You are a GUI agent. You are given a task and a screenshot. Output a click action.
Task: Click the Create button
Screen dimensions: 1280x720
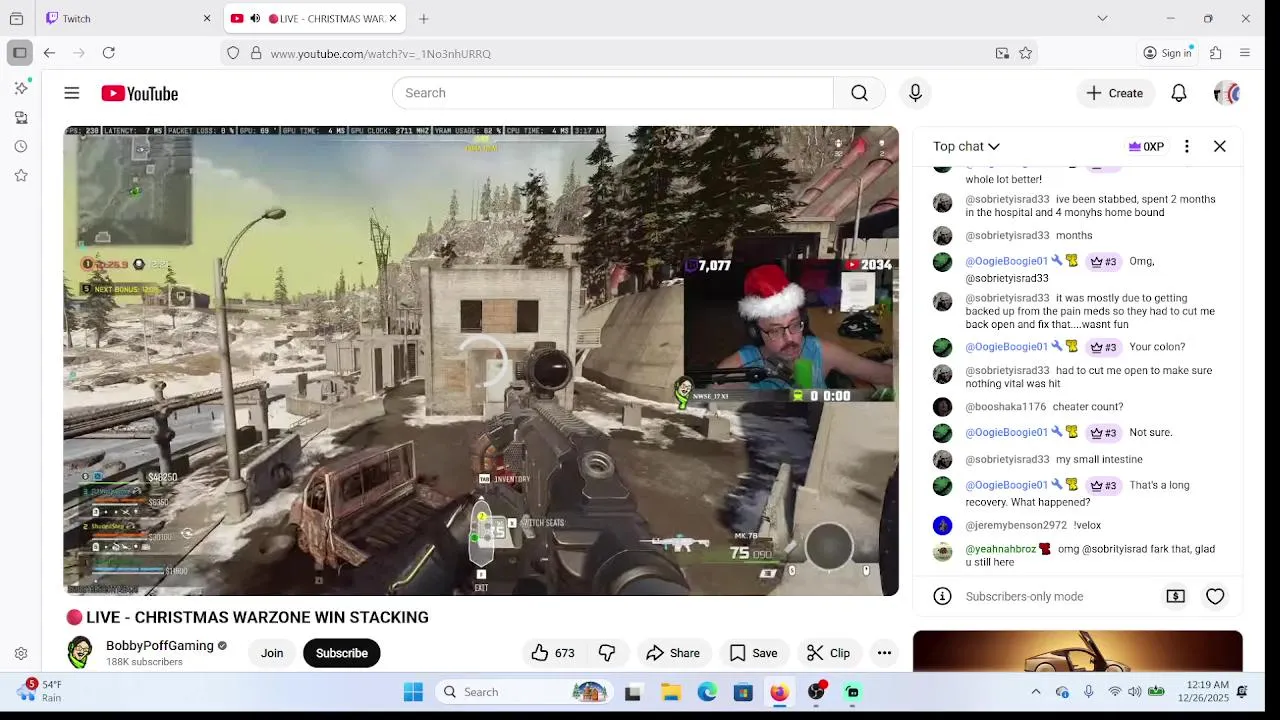click(1115, 93)
